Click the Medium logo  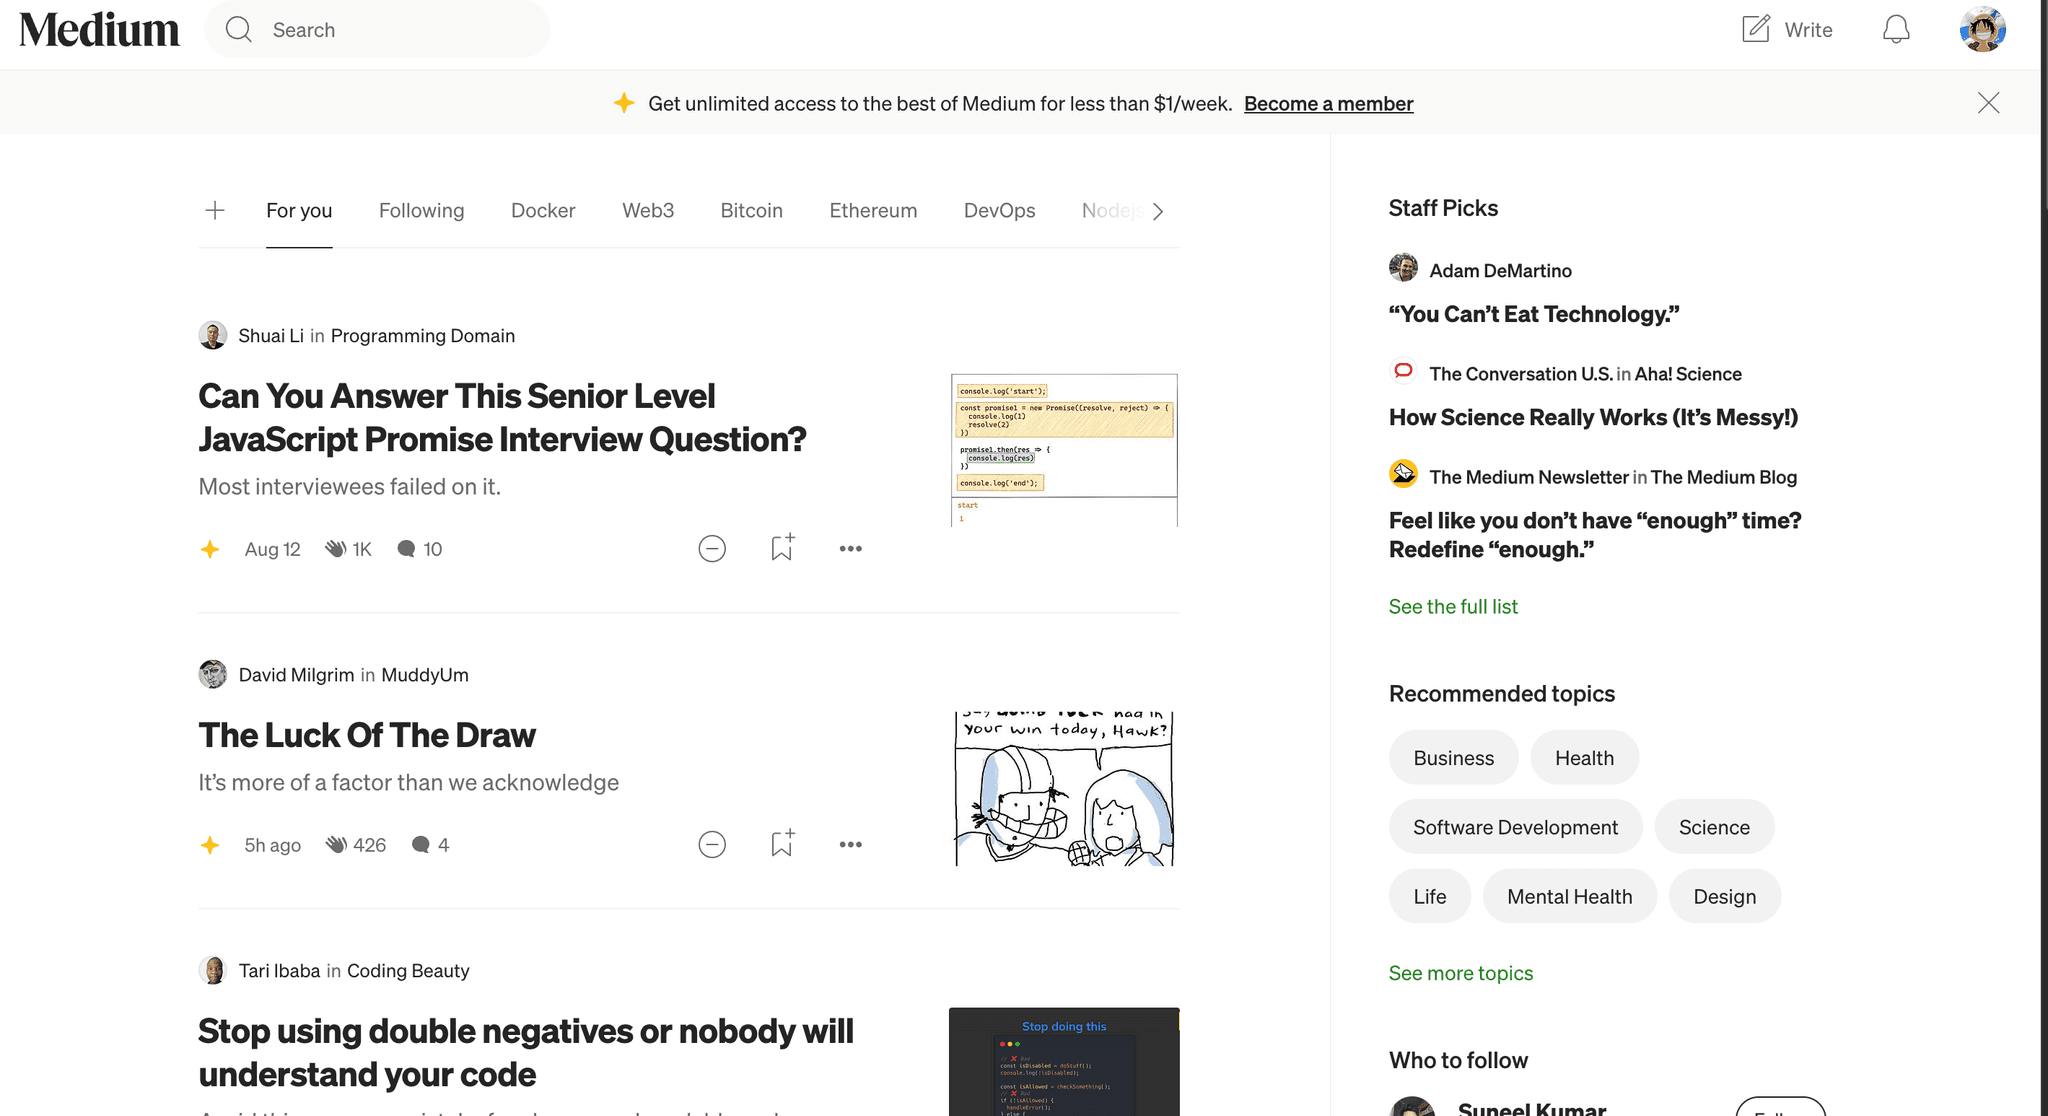coord(99,30)
